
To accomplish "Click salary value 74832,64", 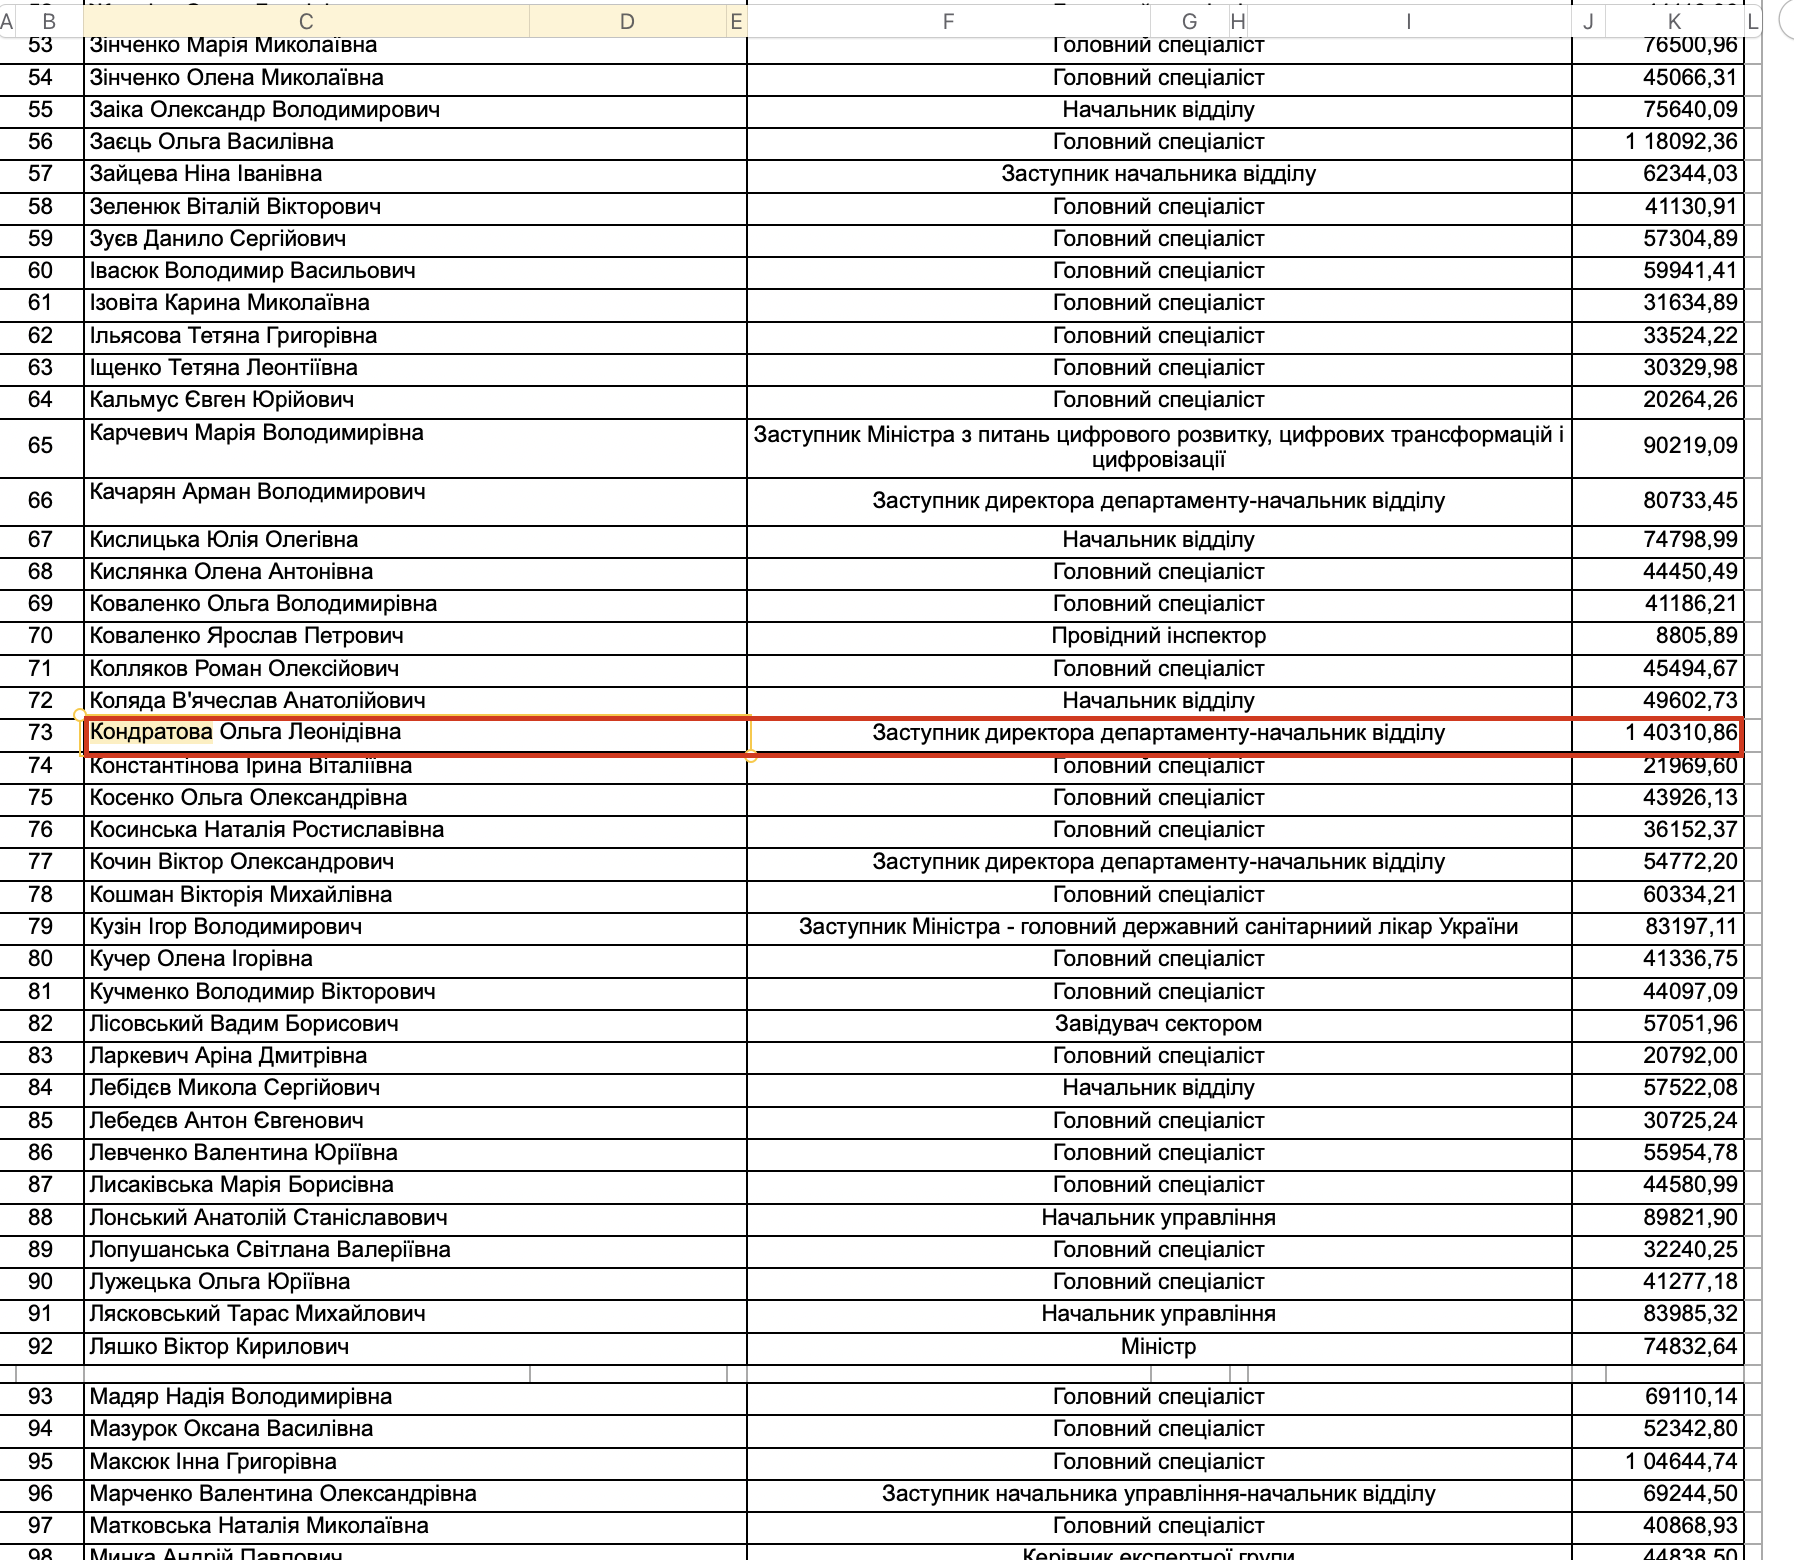I will coord(1690,1347).
